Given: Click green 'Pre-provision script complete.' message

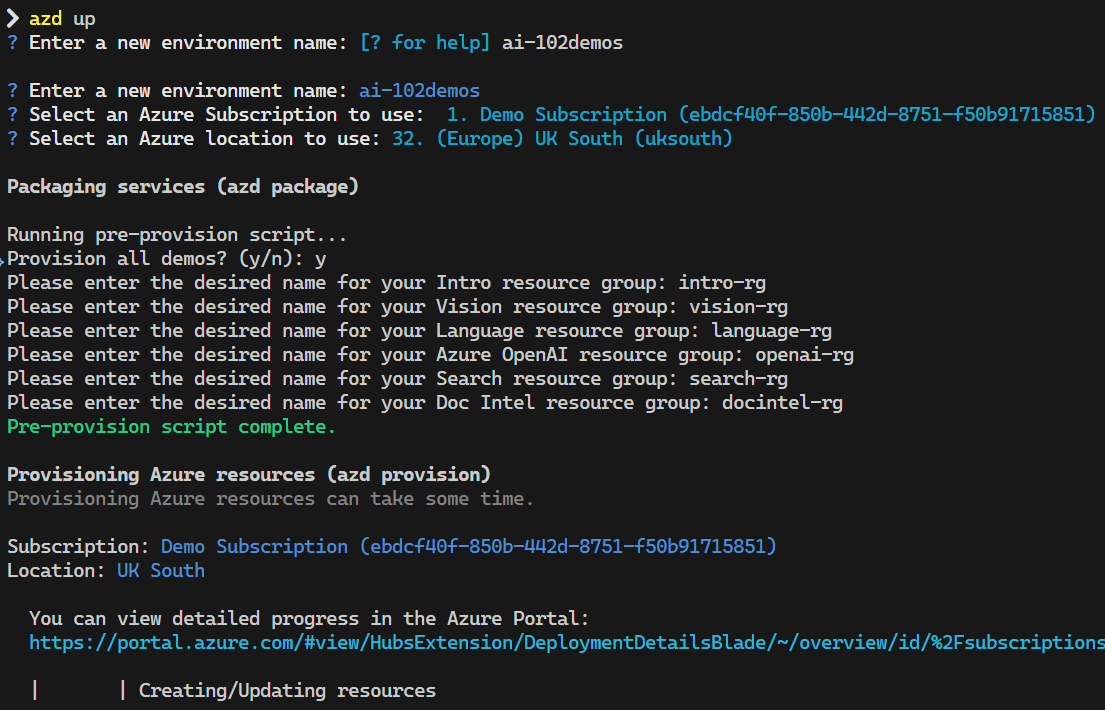Looking at the screenshot, I should 171,427.
